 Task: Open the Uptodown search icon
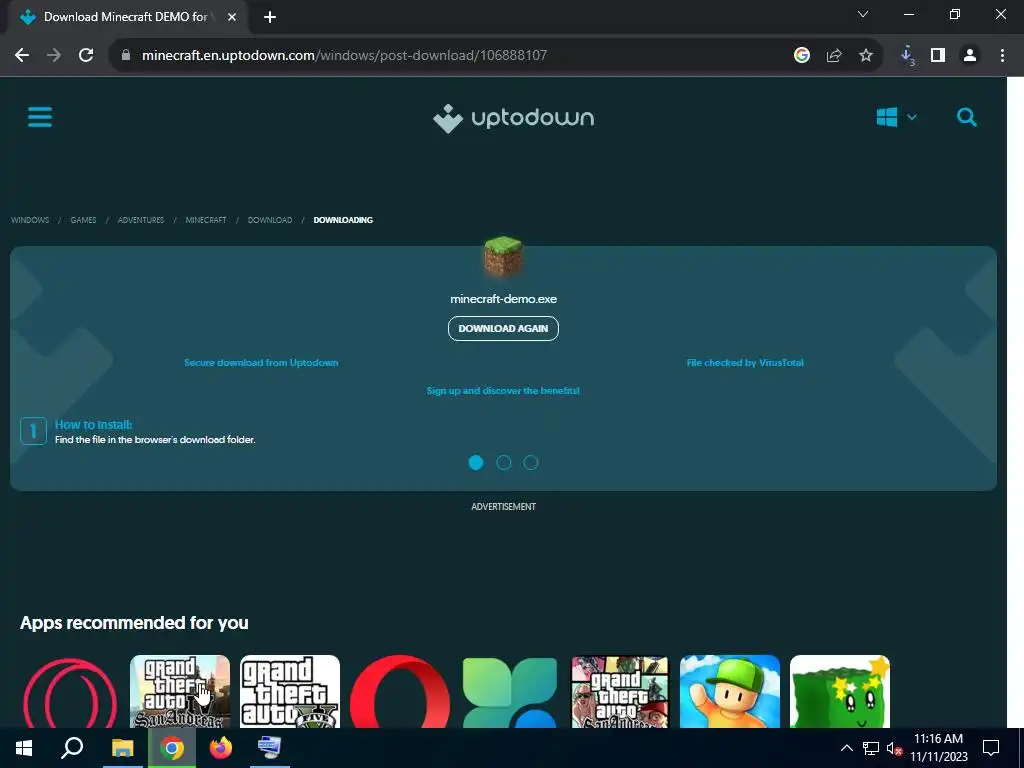tap(967, 118)
